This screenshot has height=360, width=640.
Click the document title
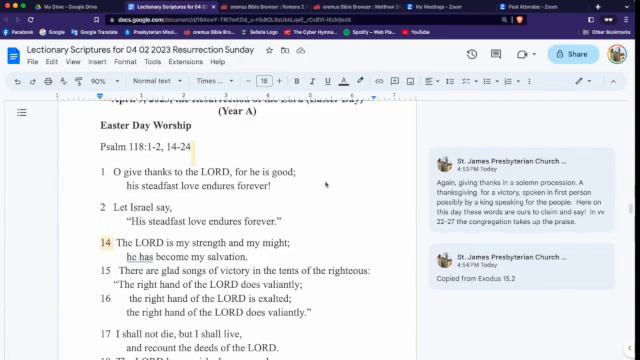click(x=140, y=50)
